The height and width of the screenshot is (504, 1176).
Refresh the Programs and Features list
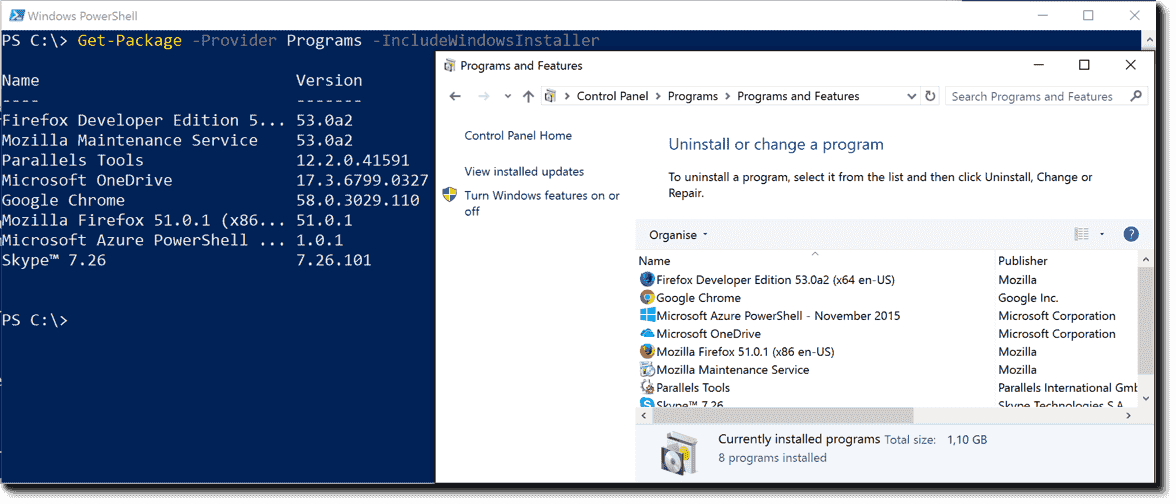pos(931,97)
